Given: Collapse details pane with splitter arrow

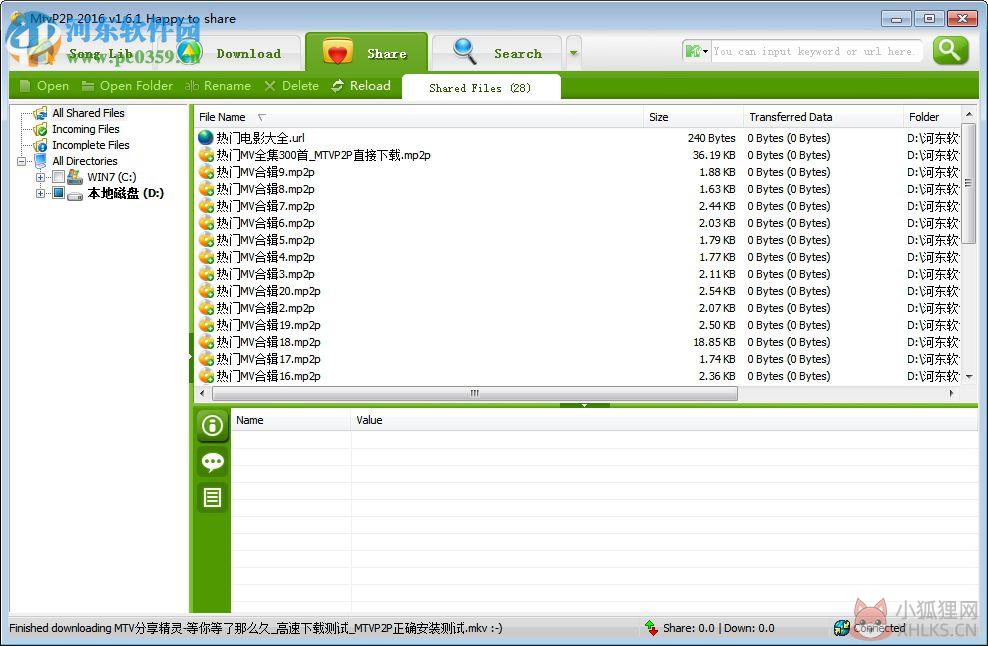Looking at the screenshot, I should click(x=584, y=405).
